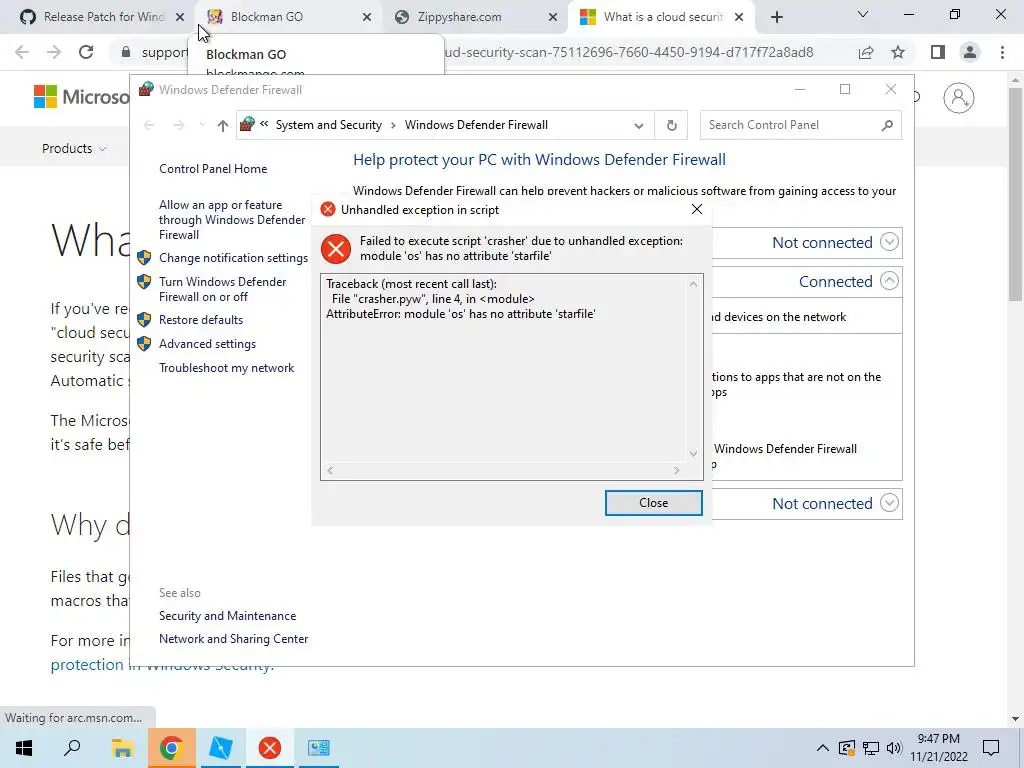Image resolution: width=1024 pixels, height=768 pixels.
Task: Reload the page in Chrome
Action: pyautogui.click(x=86, y=52)
